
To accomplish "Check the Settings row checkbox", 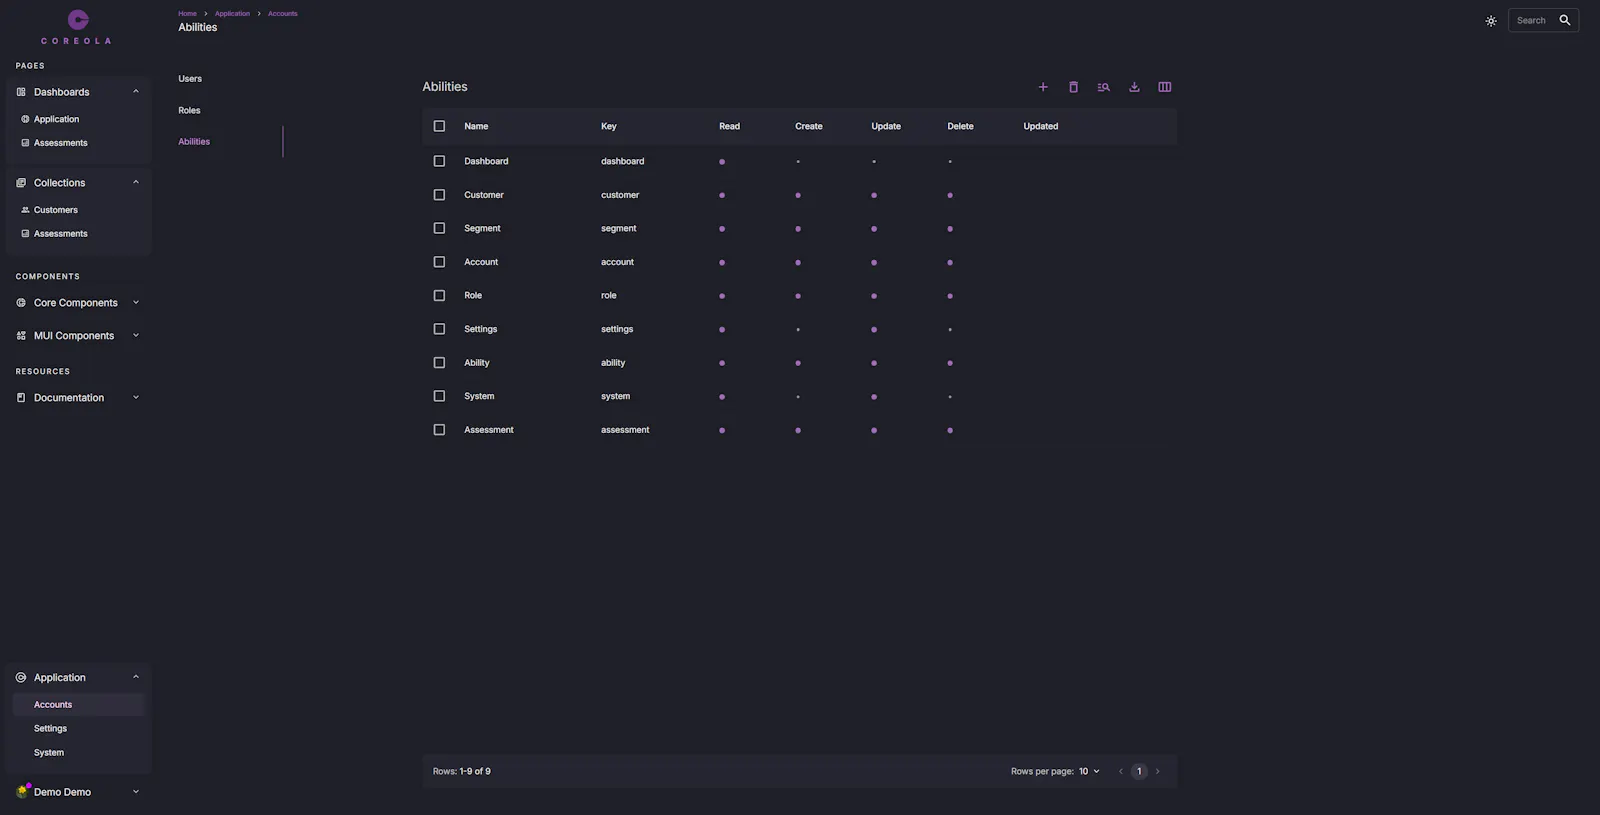I will coord(439,329).
